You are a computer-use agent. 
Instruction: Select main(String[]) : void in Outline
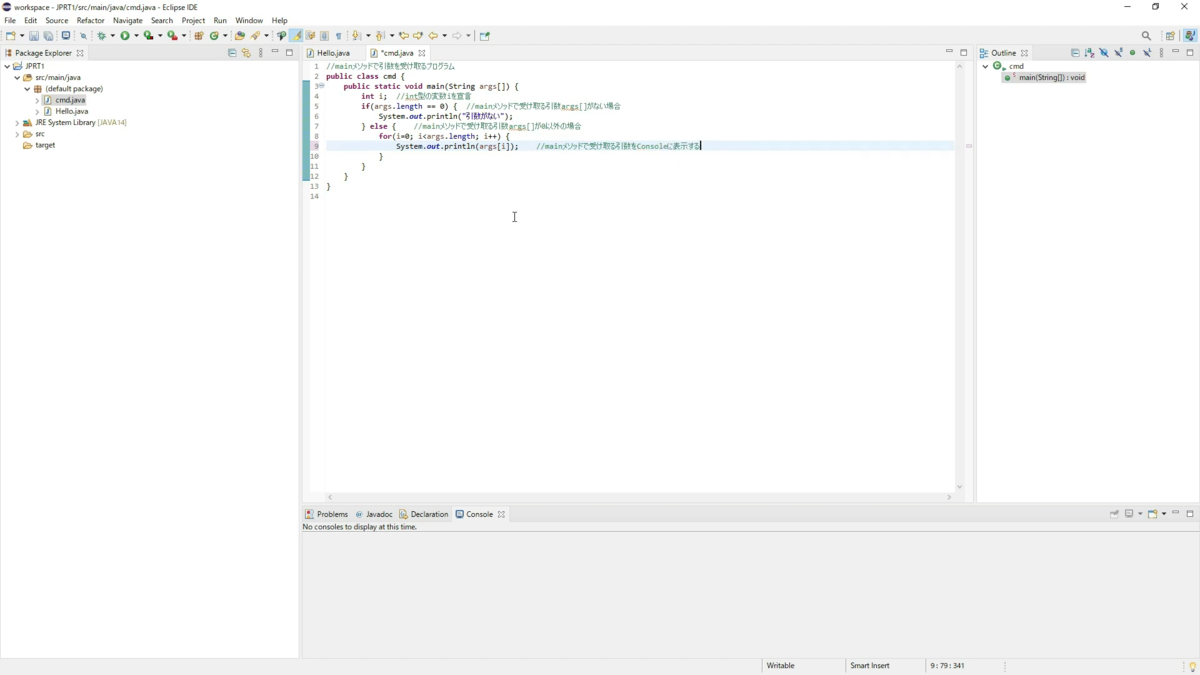tap(1045, 77)
